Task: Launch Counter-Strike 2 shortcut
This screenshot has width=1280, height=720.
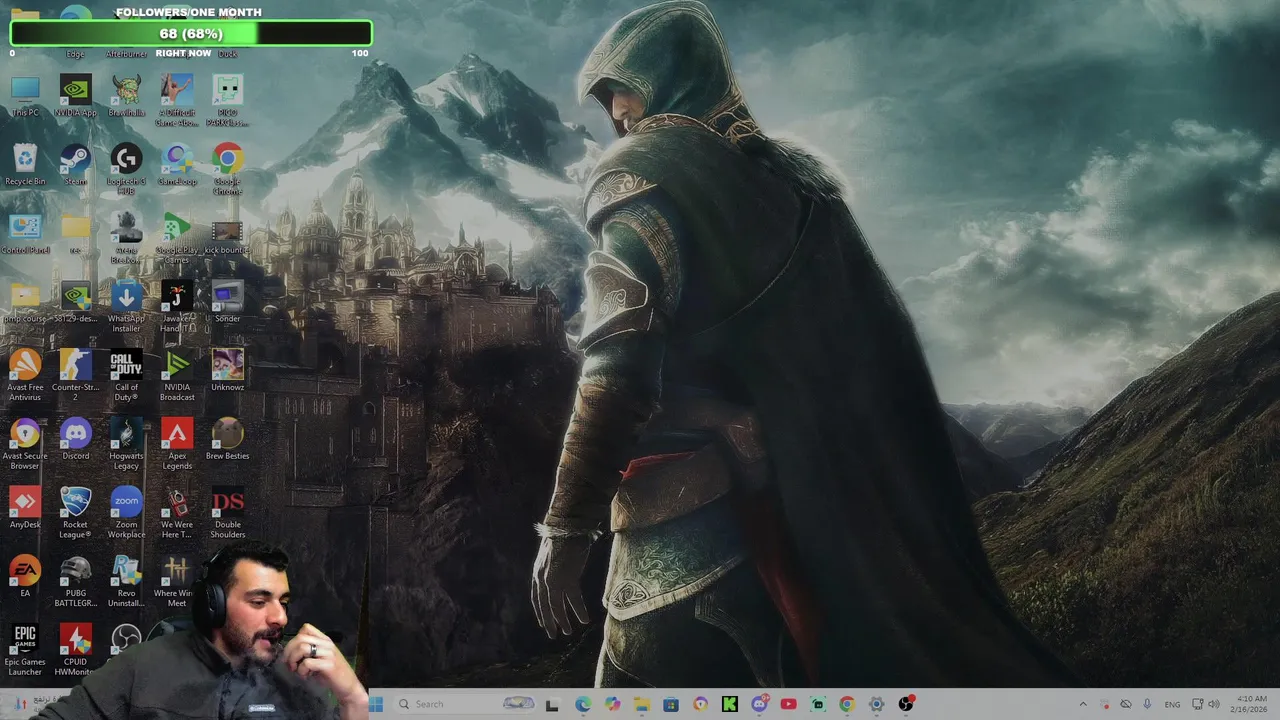Action: 75,376
